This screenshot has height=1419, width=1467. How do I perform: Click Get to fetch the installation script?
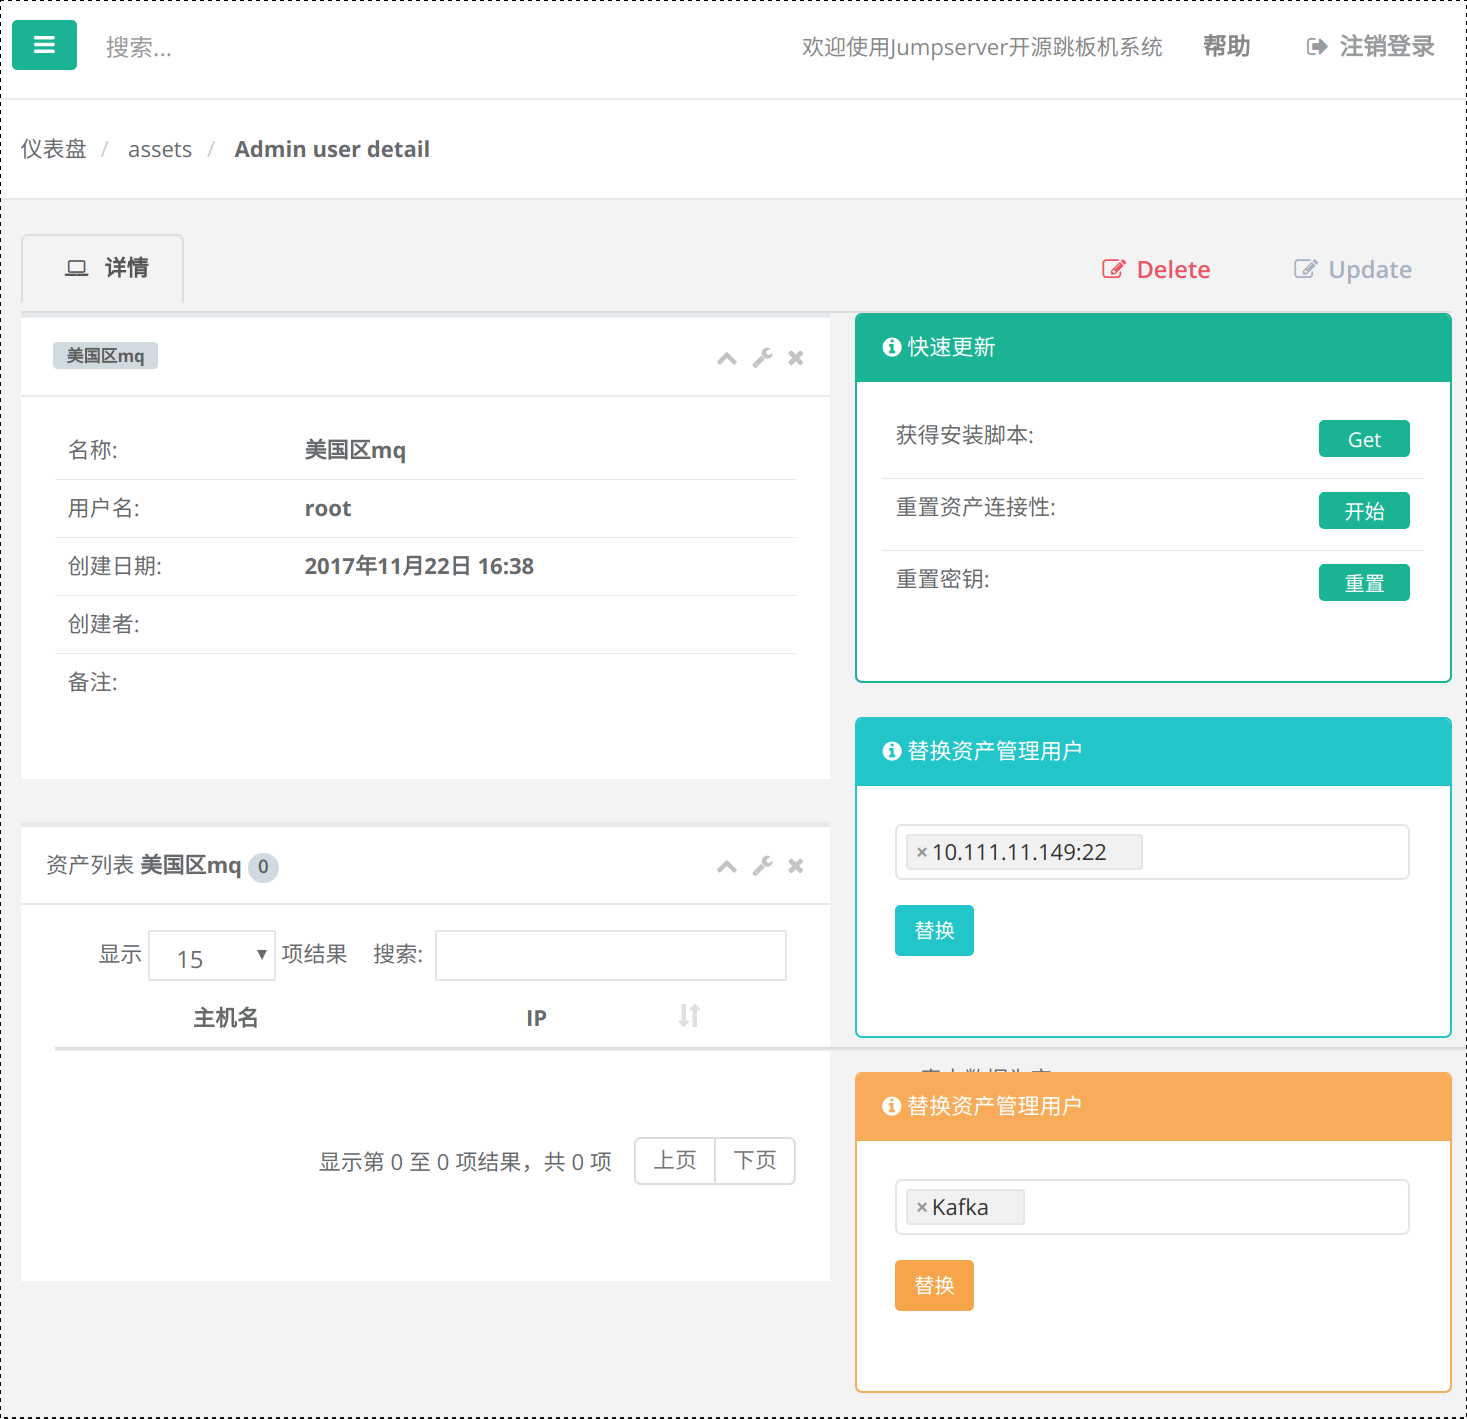1363,438
